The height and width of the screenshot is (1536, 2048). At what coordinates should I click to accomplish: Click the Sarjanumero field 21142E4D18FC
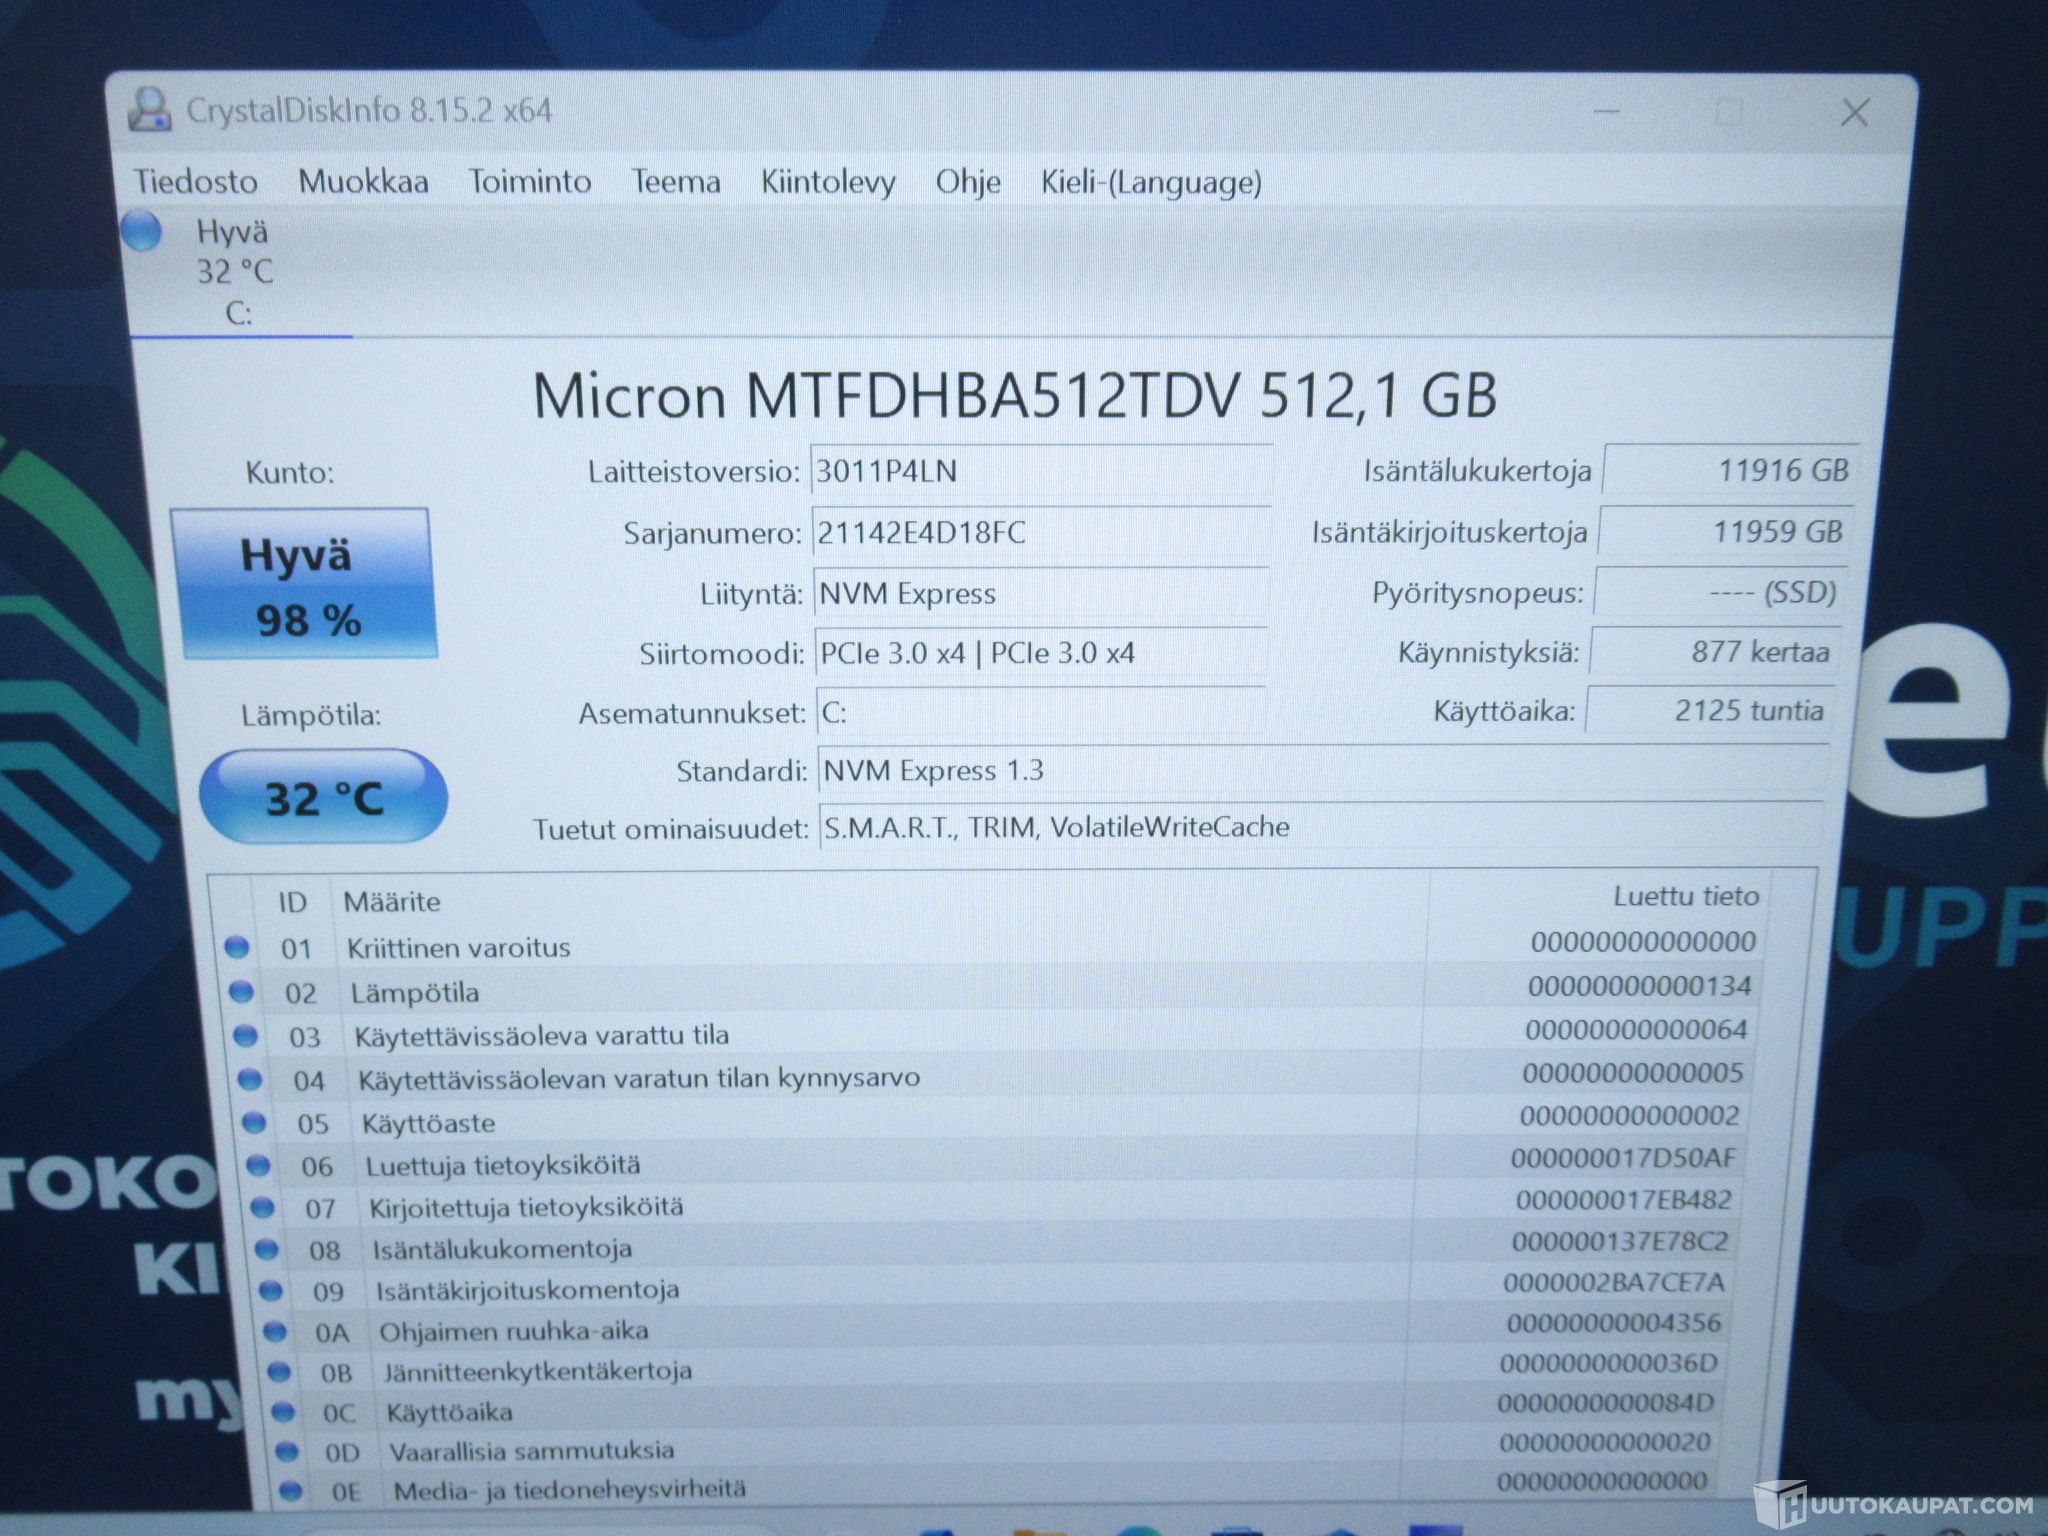coord(1041,532)
